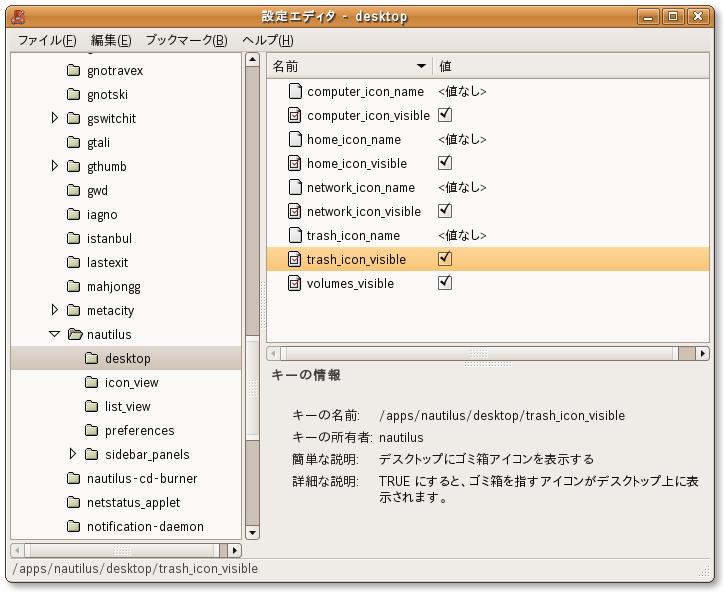Screen dimensions: 724x592
Task: Click the gswitchit folder icon
Action: point(73,118)
